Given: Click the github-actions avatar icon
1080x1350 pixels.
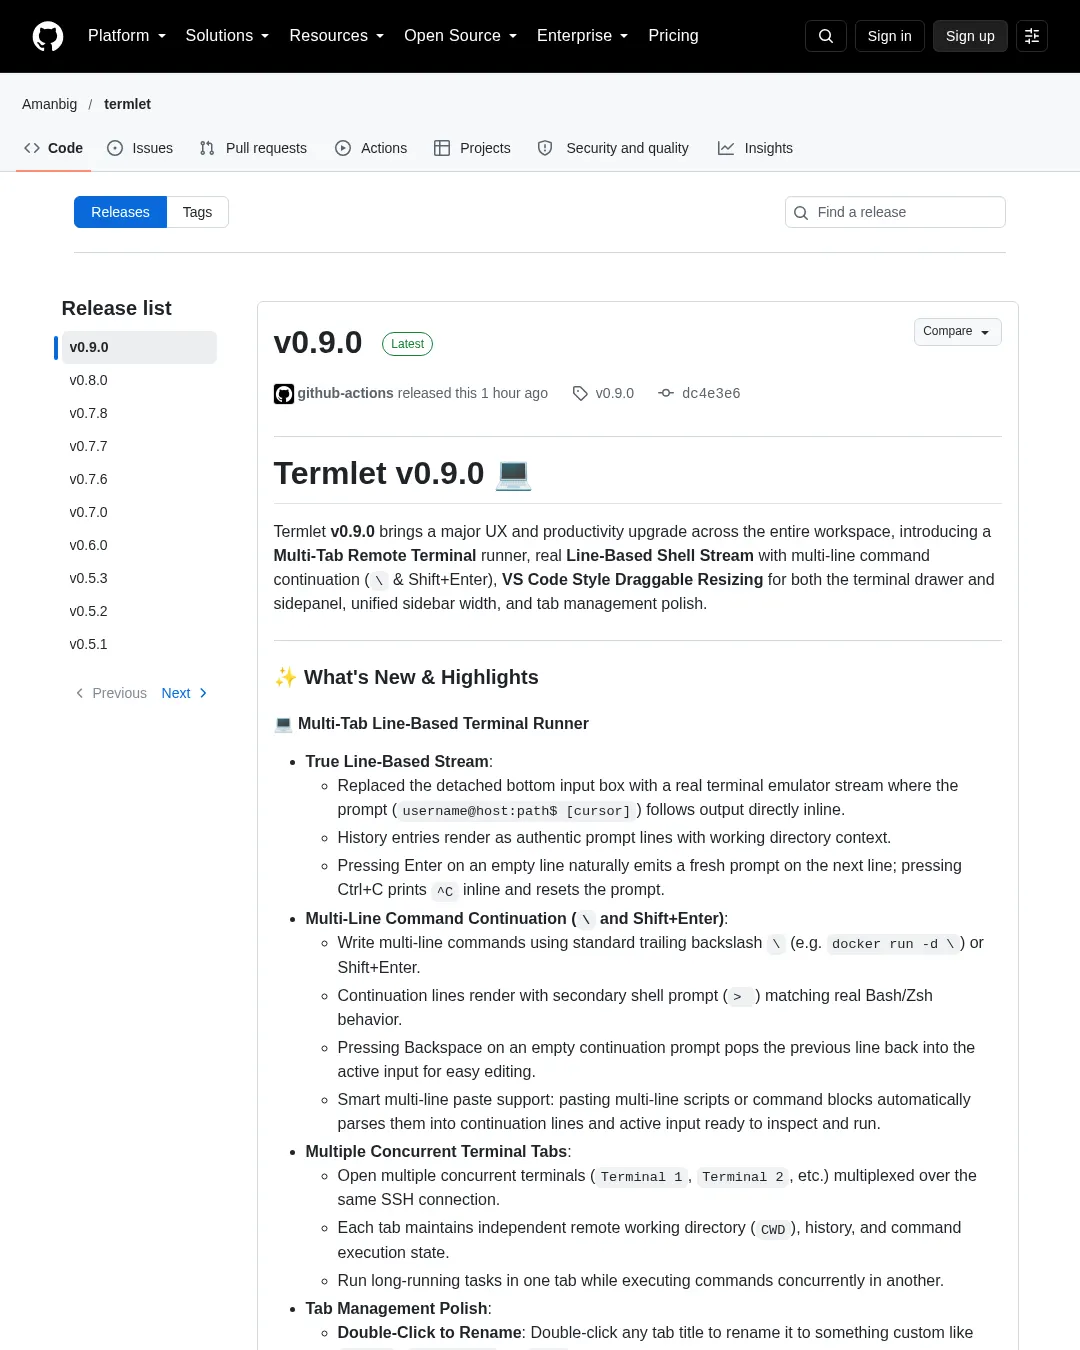Looking at the screenshot, I should [284, 394].
